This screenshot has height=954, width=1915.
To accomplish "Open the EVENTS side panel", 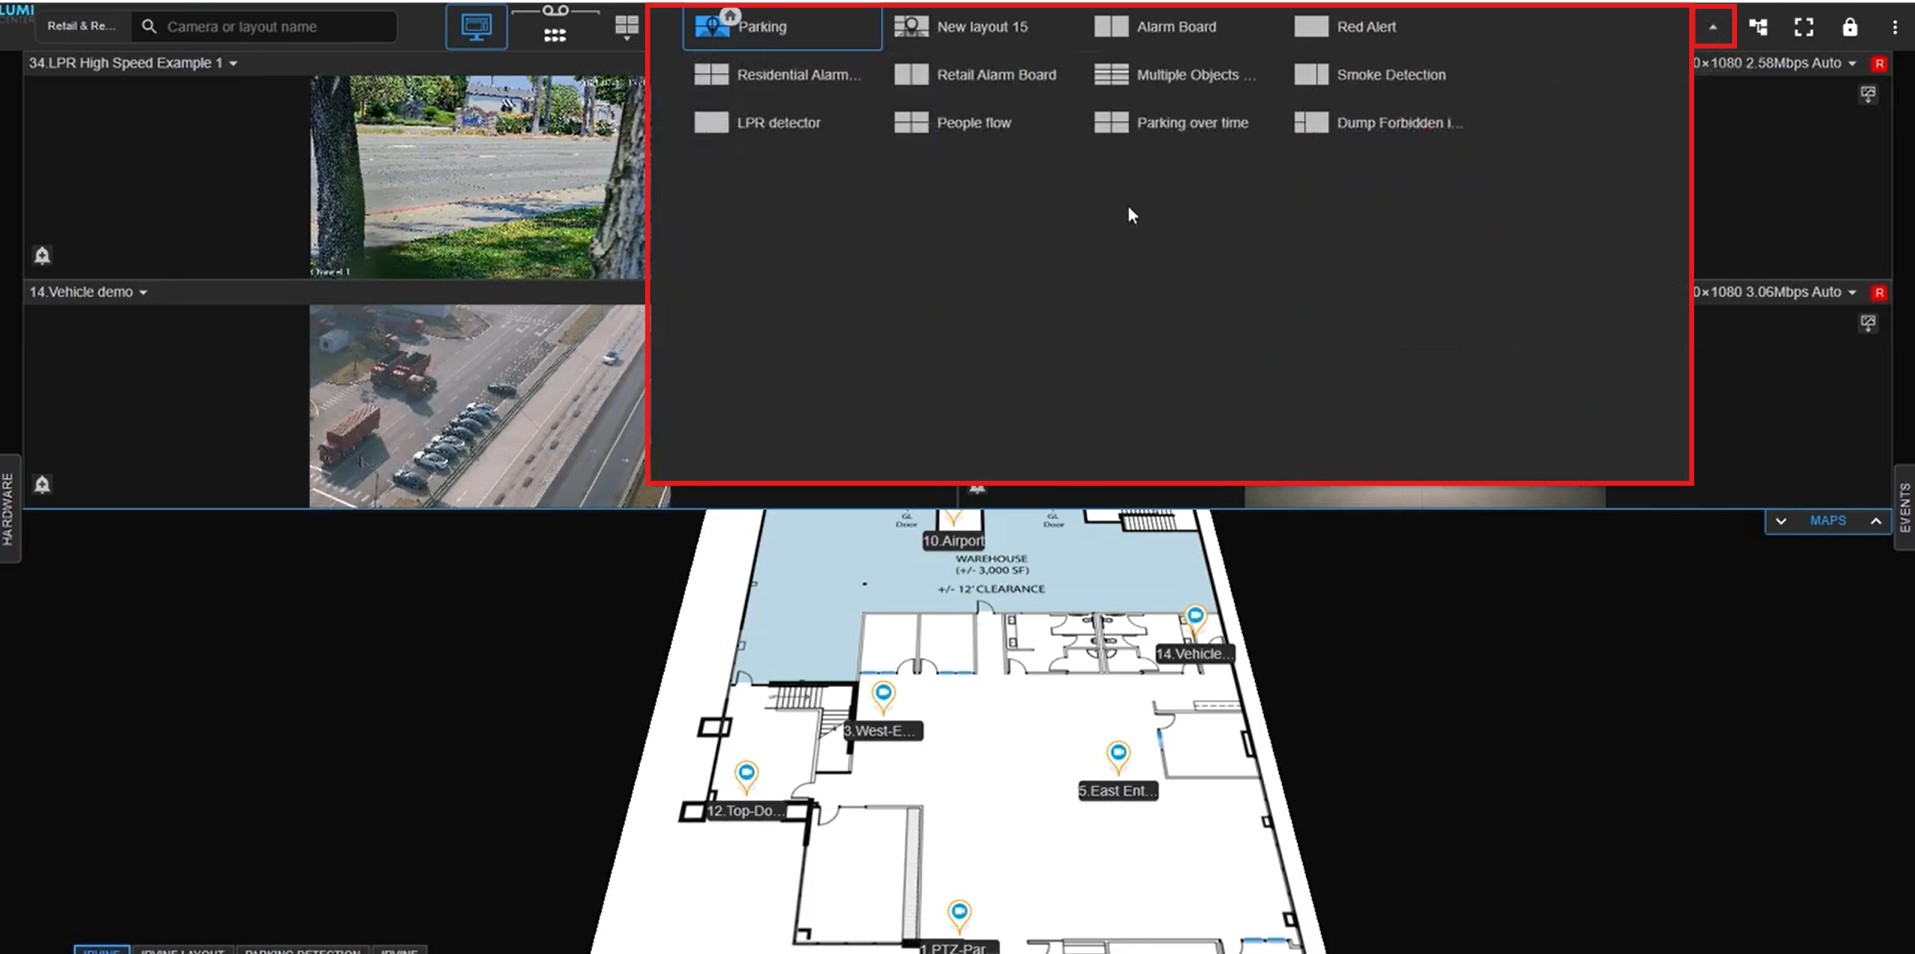I will click(x=1904, y=508).
